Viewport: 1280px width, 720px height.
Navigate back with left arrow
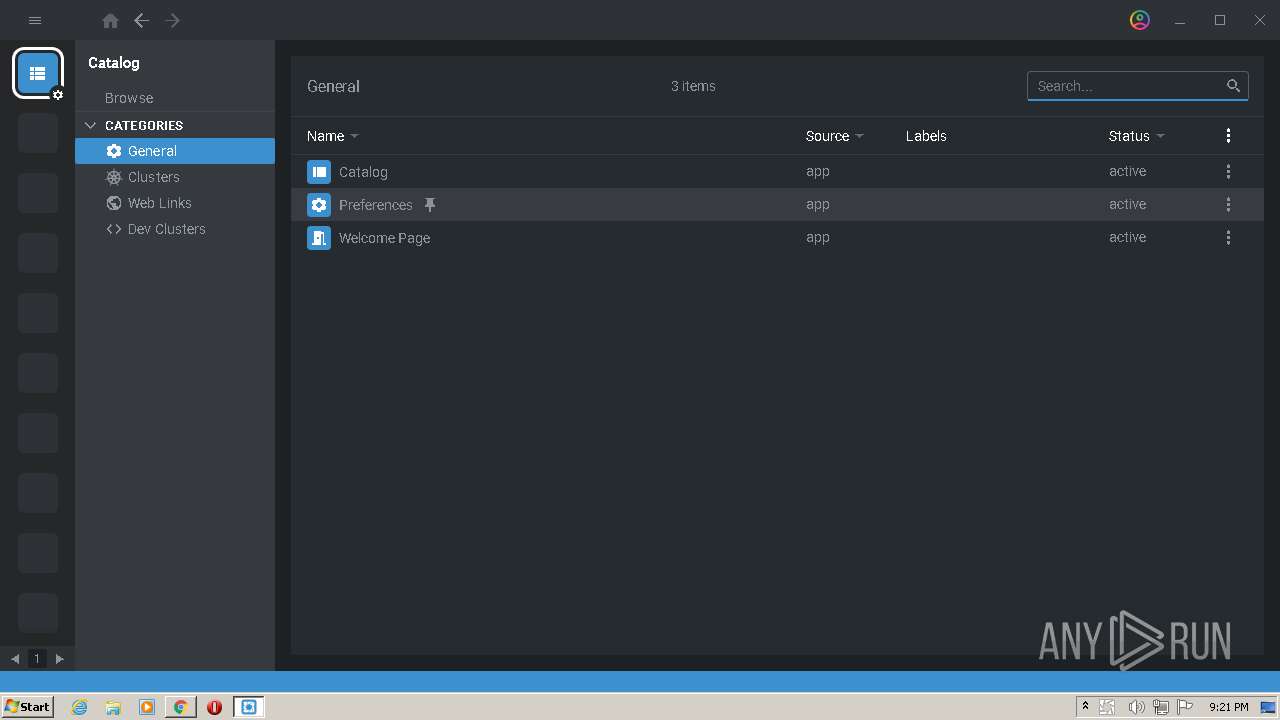[x=141, y=20]
